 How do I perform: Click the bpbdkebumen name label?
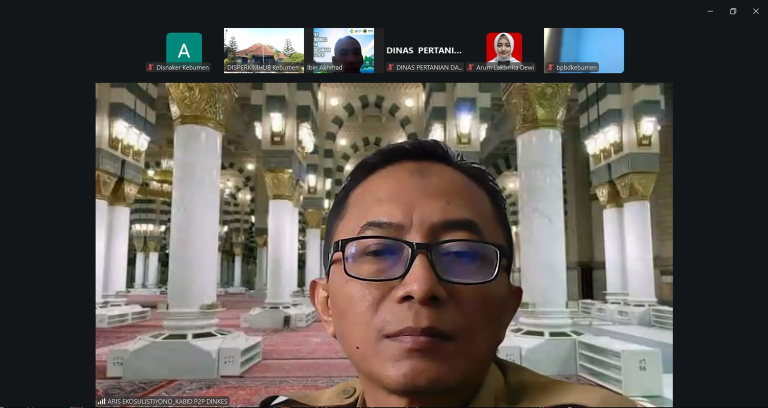tap(576, 68)
